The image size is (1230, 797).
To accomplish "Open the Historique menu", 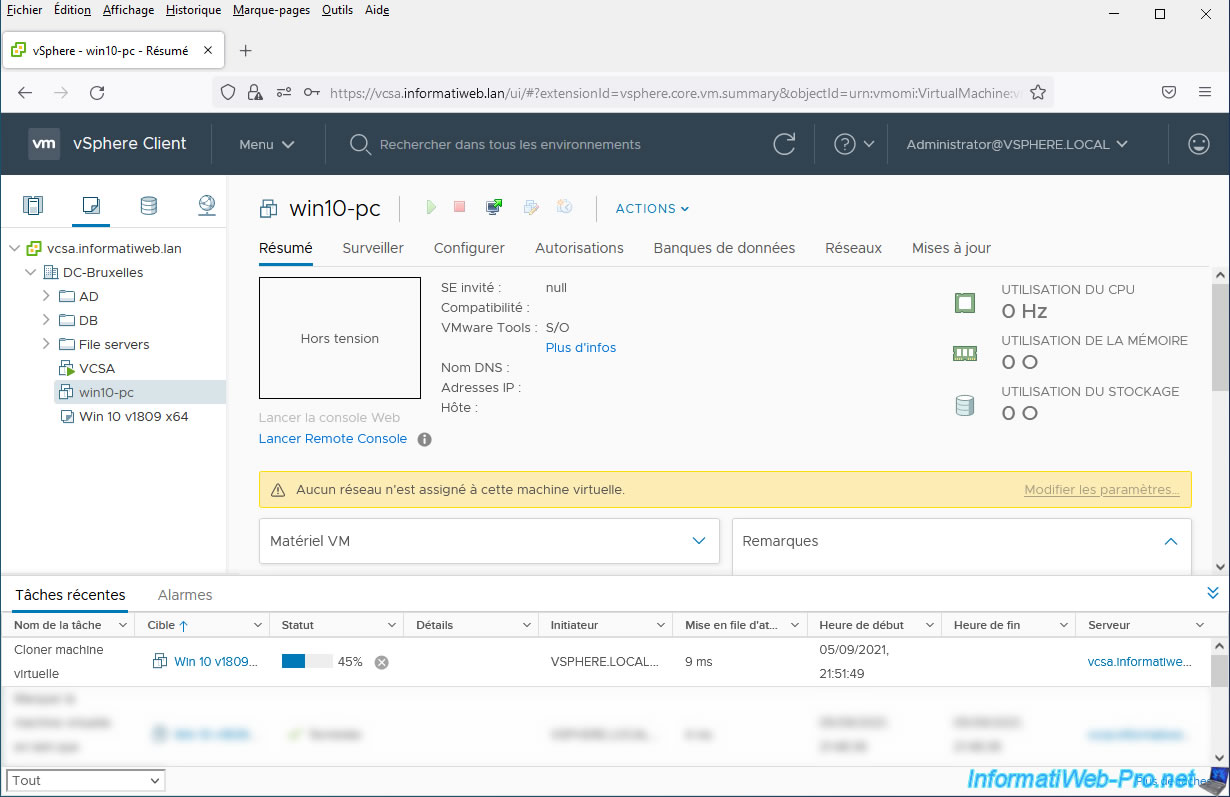I will point(193,10).
